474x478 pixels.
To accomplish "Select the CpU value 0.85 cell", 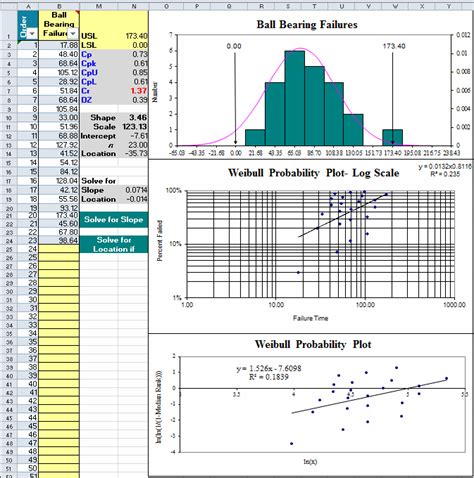I will [x=133, y=72].
